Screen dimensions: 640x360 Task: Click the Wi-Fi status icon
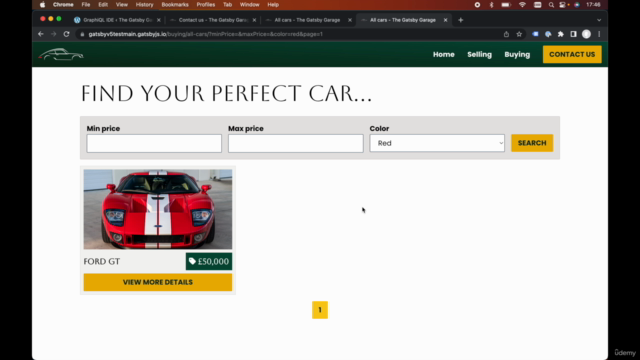coord(522,5)
